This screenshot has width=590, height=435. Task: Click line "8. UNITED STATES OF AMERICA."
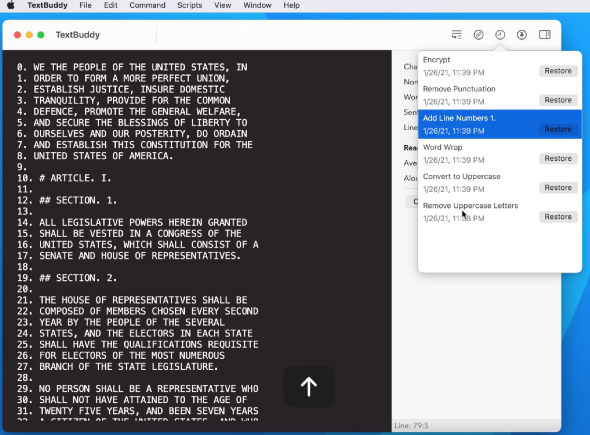[x=95, y=156]
